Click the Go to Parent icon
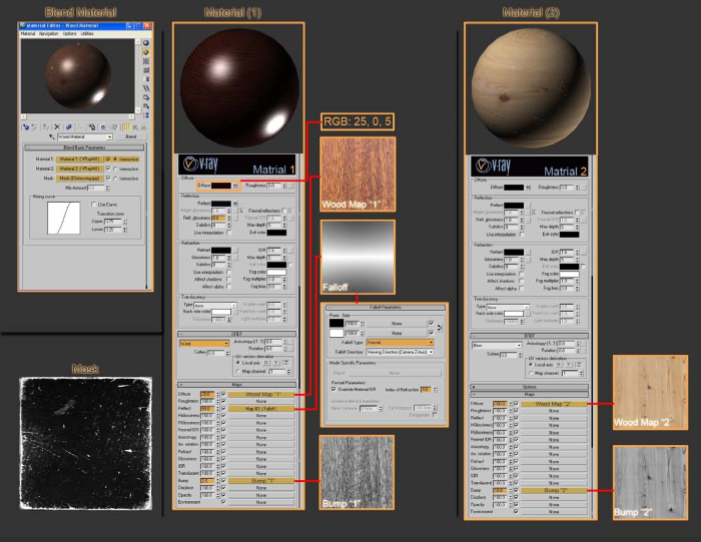 coord(135,127)
